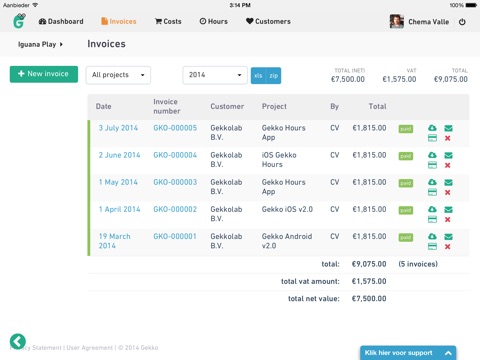Open the Dashboard menu
The height and width of the screenshot is (360, 480).
61,21
